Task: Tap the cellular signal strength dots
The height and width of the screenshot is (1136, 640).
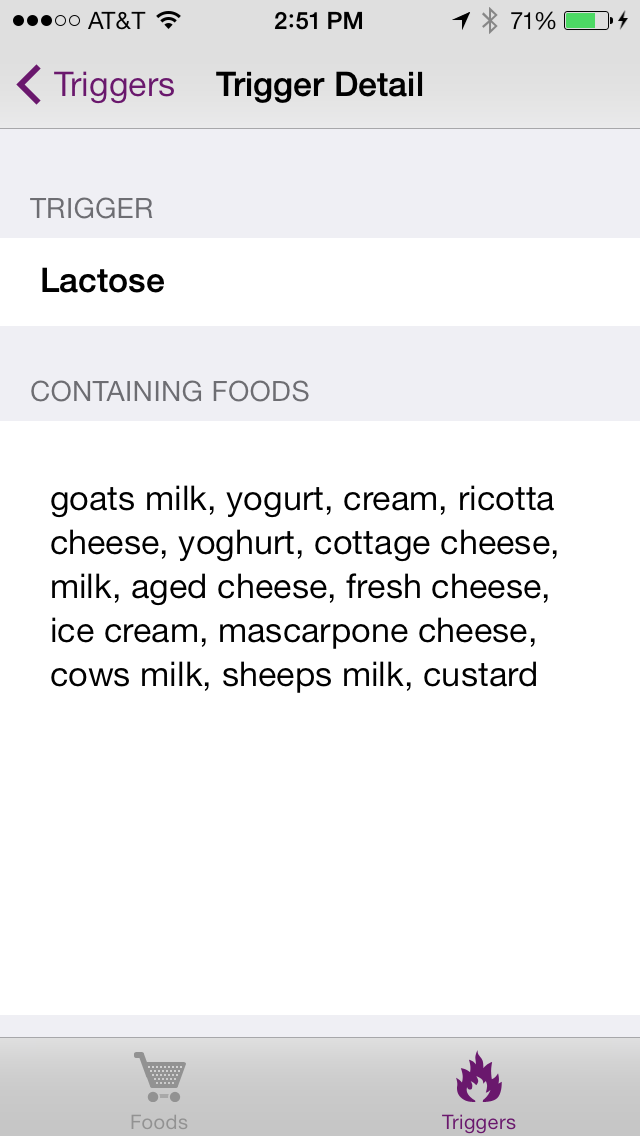Action: (46, 20)
